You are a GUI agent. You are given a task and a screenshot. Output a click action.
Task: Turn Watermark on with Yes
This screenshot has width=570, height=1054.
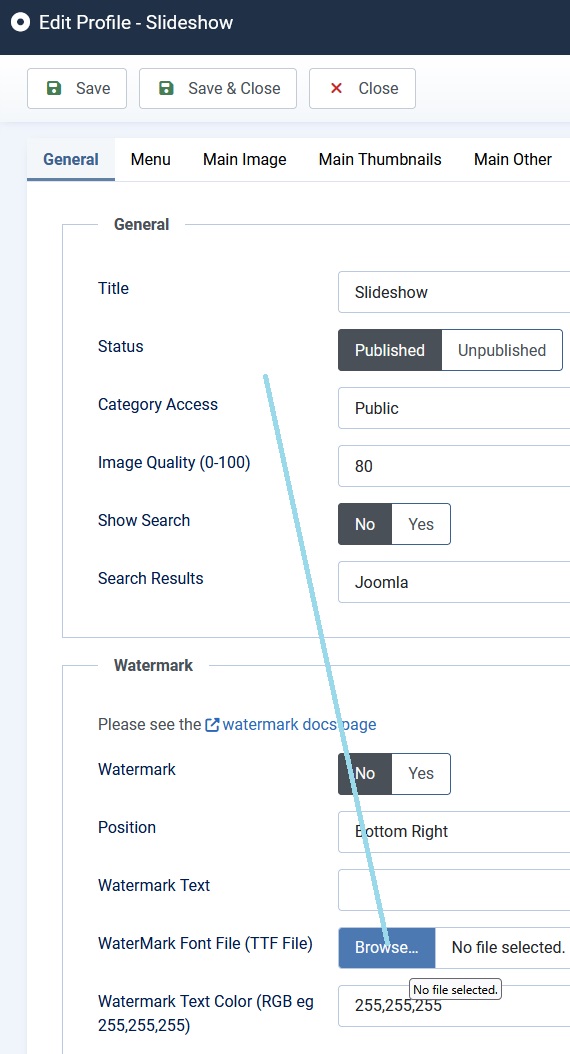coord(421,774)
